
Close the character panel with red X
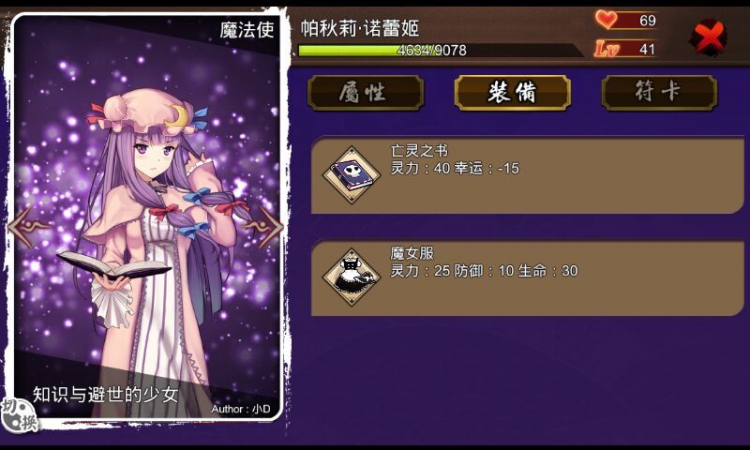[x=708, y=37]
